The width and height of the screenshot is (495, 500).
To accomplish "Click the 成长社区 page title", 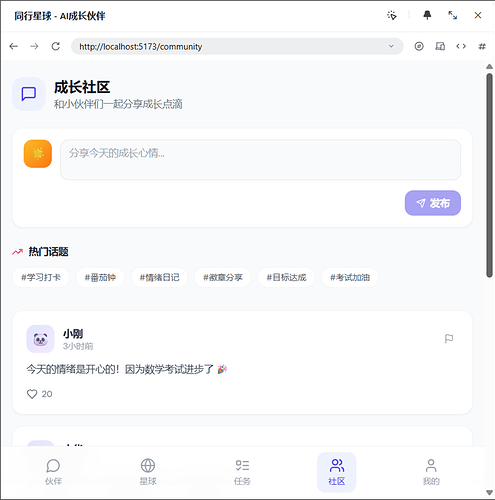I will (82, 87).
